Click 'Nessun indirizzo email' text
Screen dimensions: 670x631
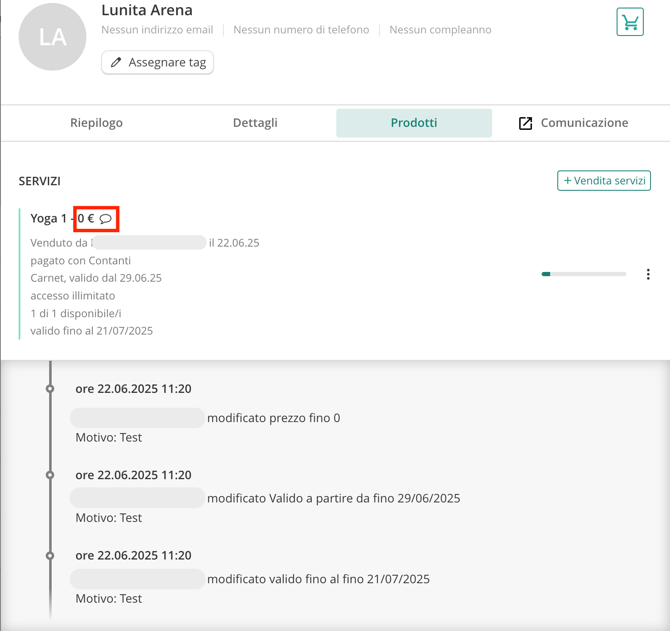[157, 30]
